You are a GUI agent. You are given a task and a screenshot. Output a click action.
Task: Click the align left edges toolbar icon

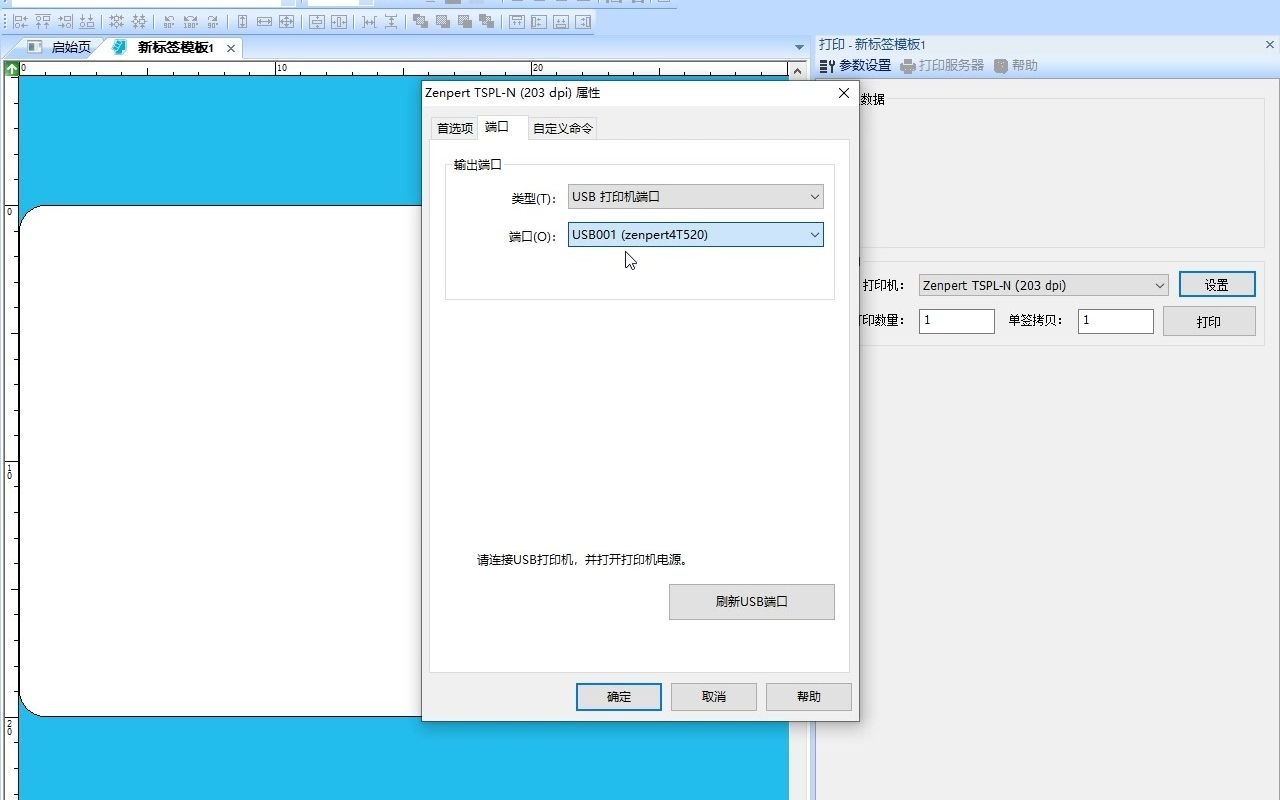pos(20,21)
